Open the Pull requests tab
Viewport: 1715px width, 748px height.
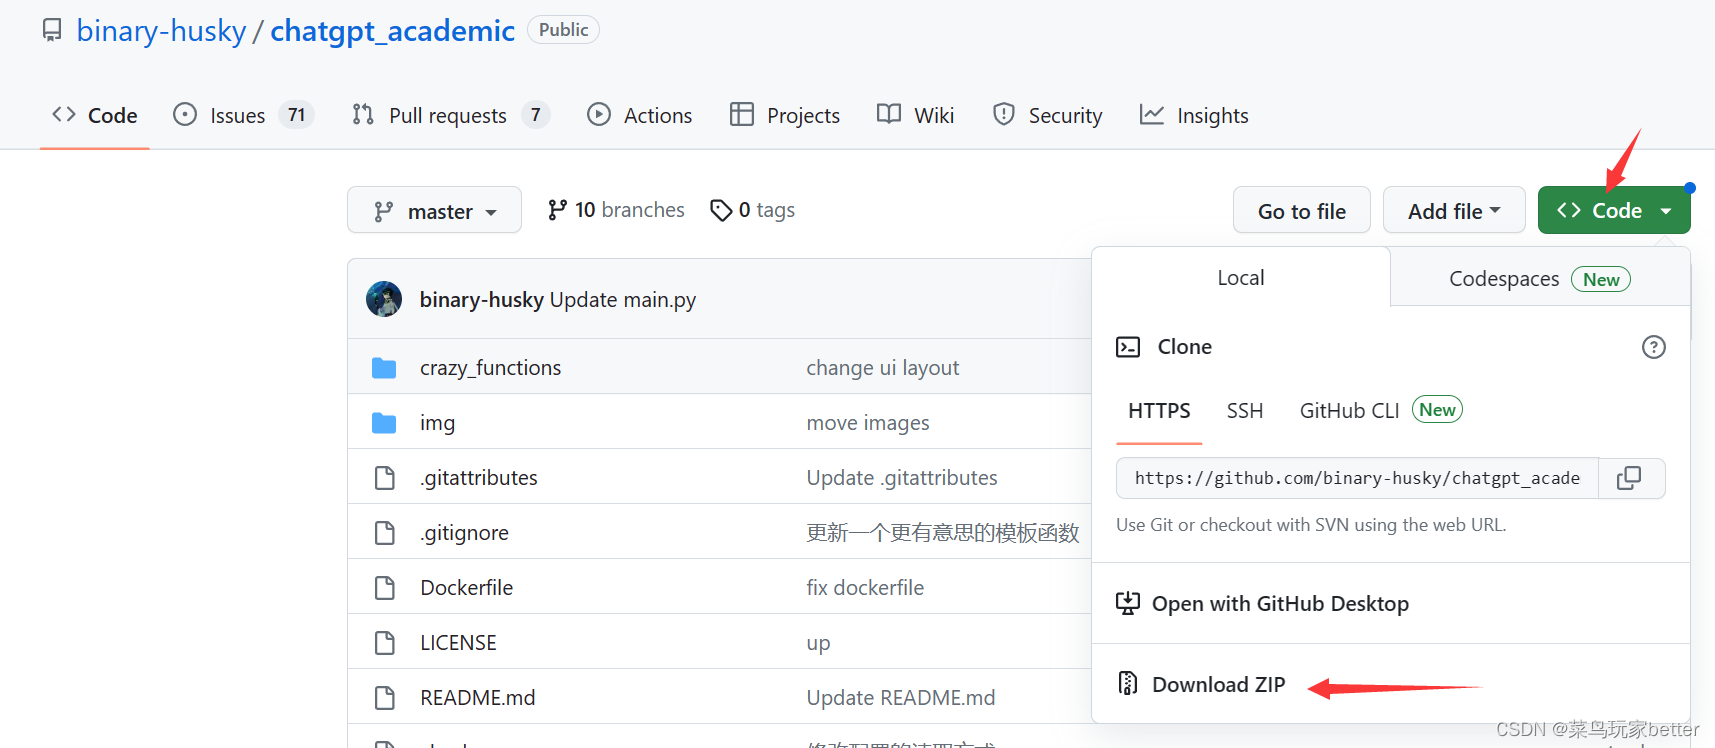(x=450, y=115)
